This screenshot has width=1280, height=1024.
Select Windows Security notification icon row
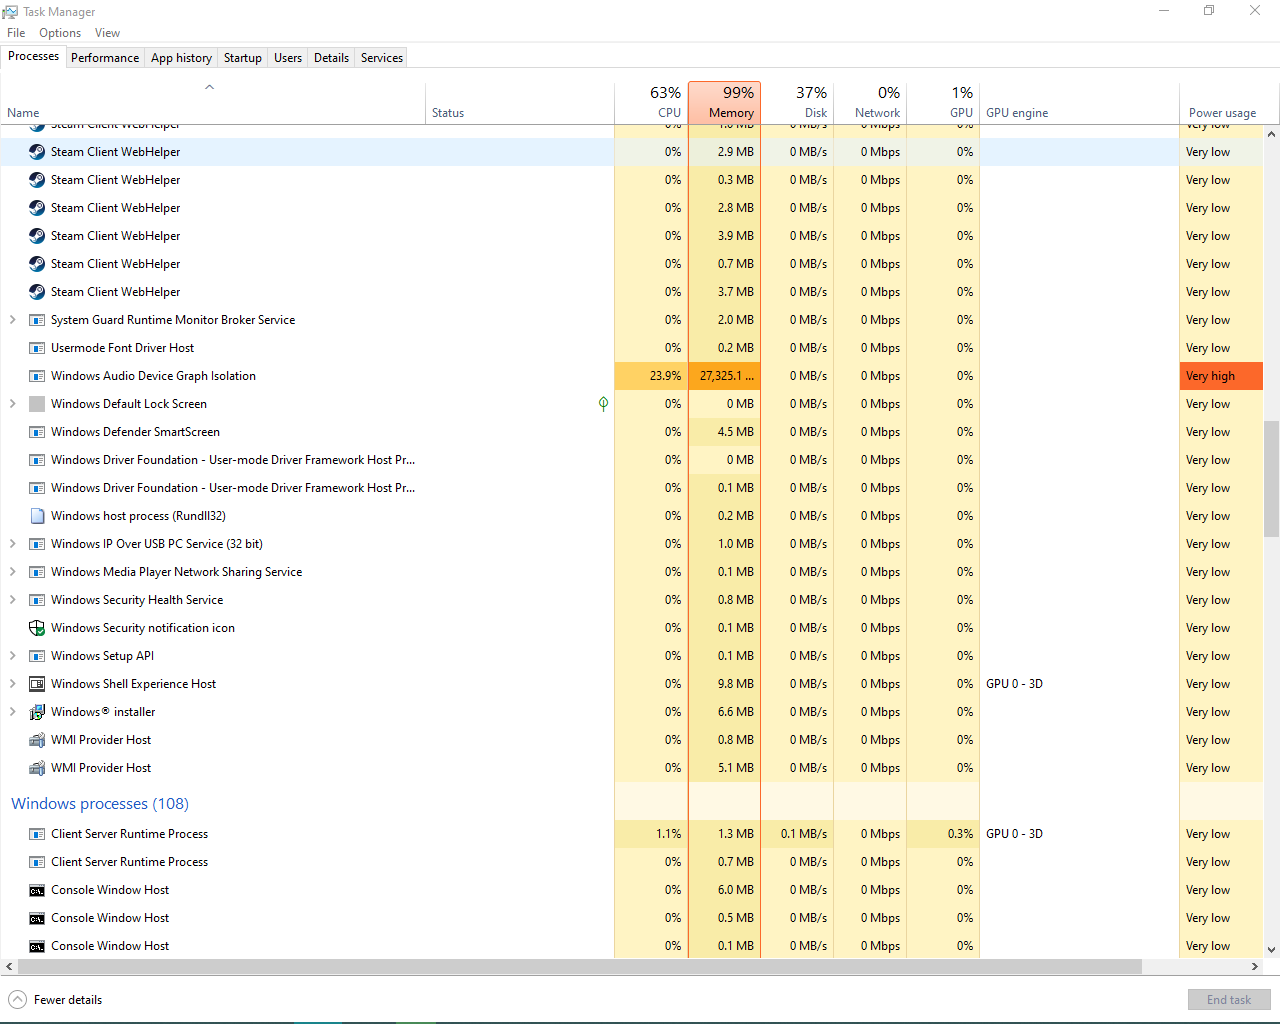tap(632, 628)
